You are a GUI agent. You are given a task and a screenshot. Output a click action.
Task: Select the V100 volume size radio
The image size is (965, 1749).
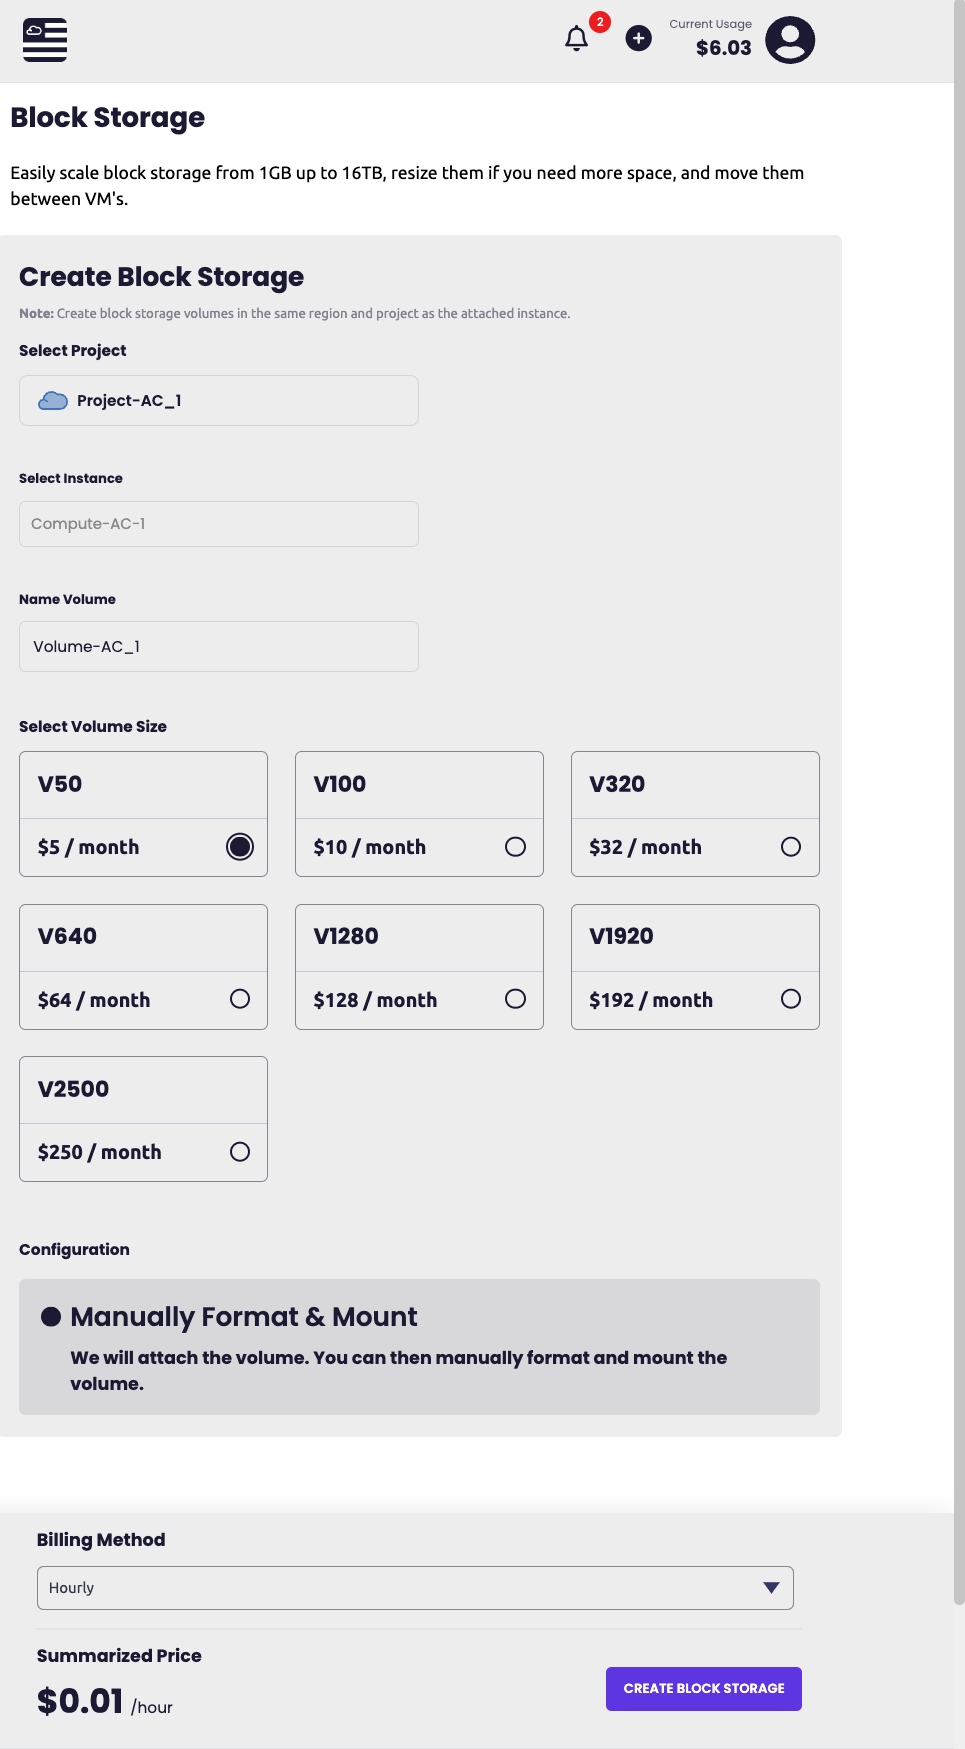515,847
